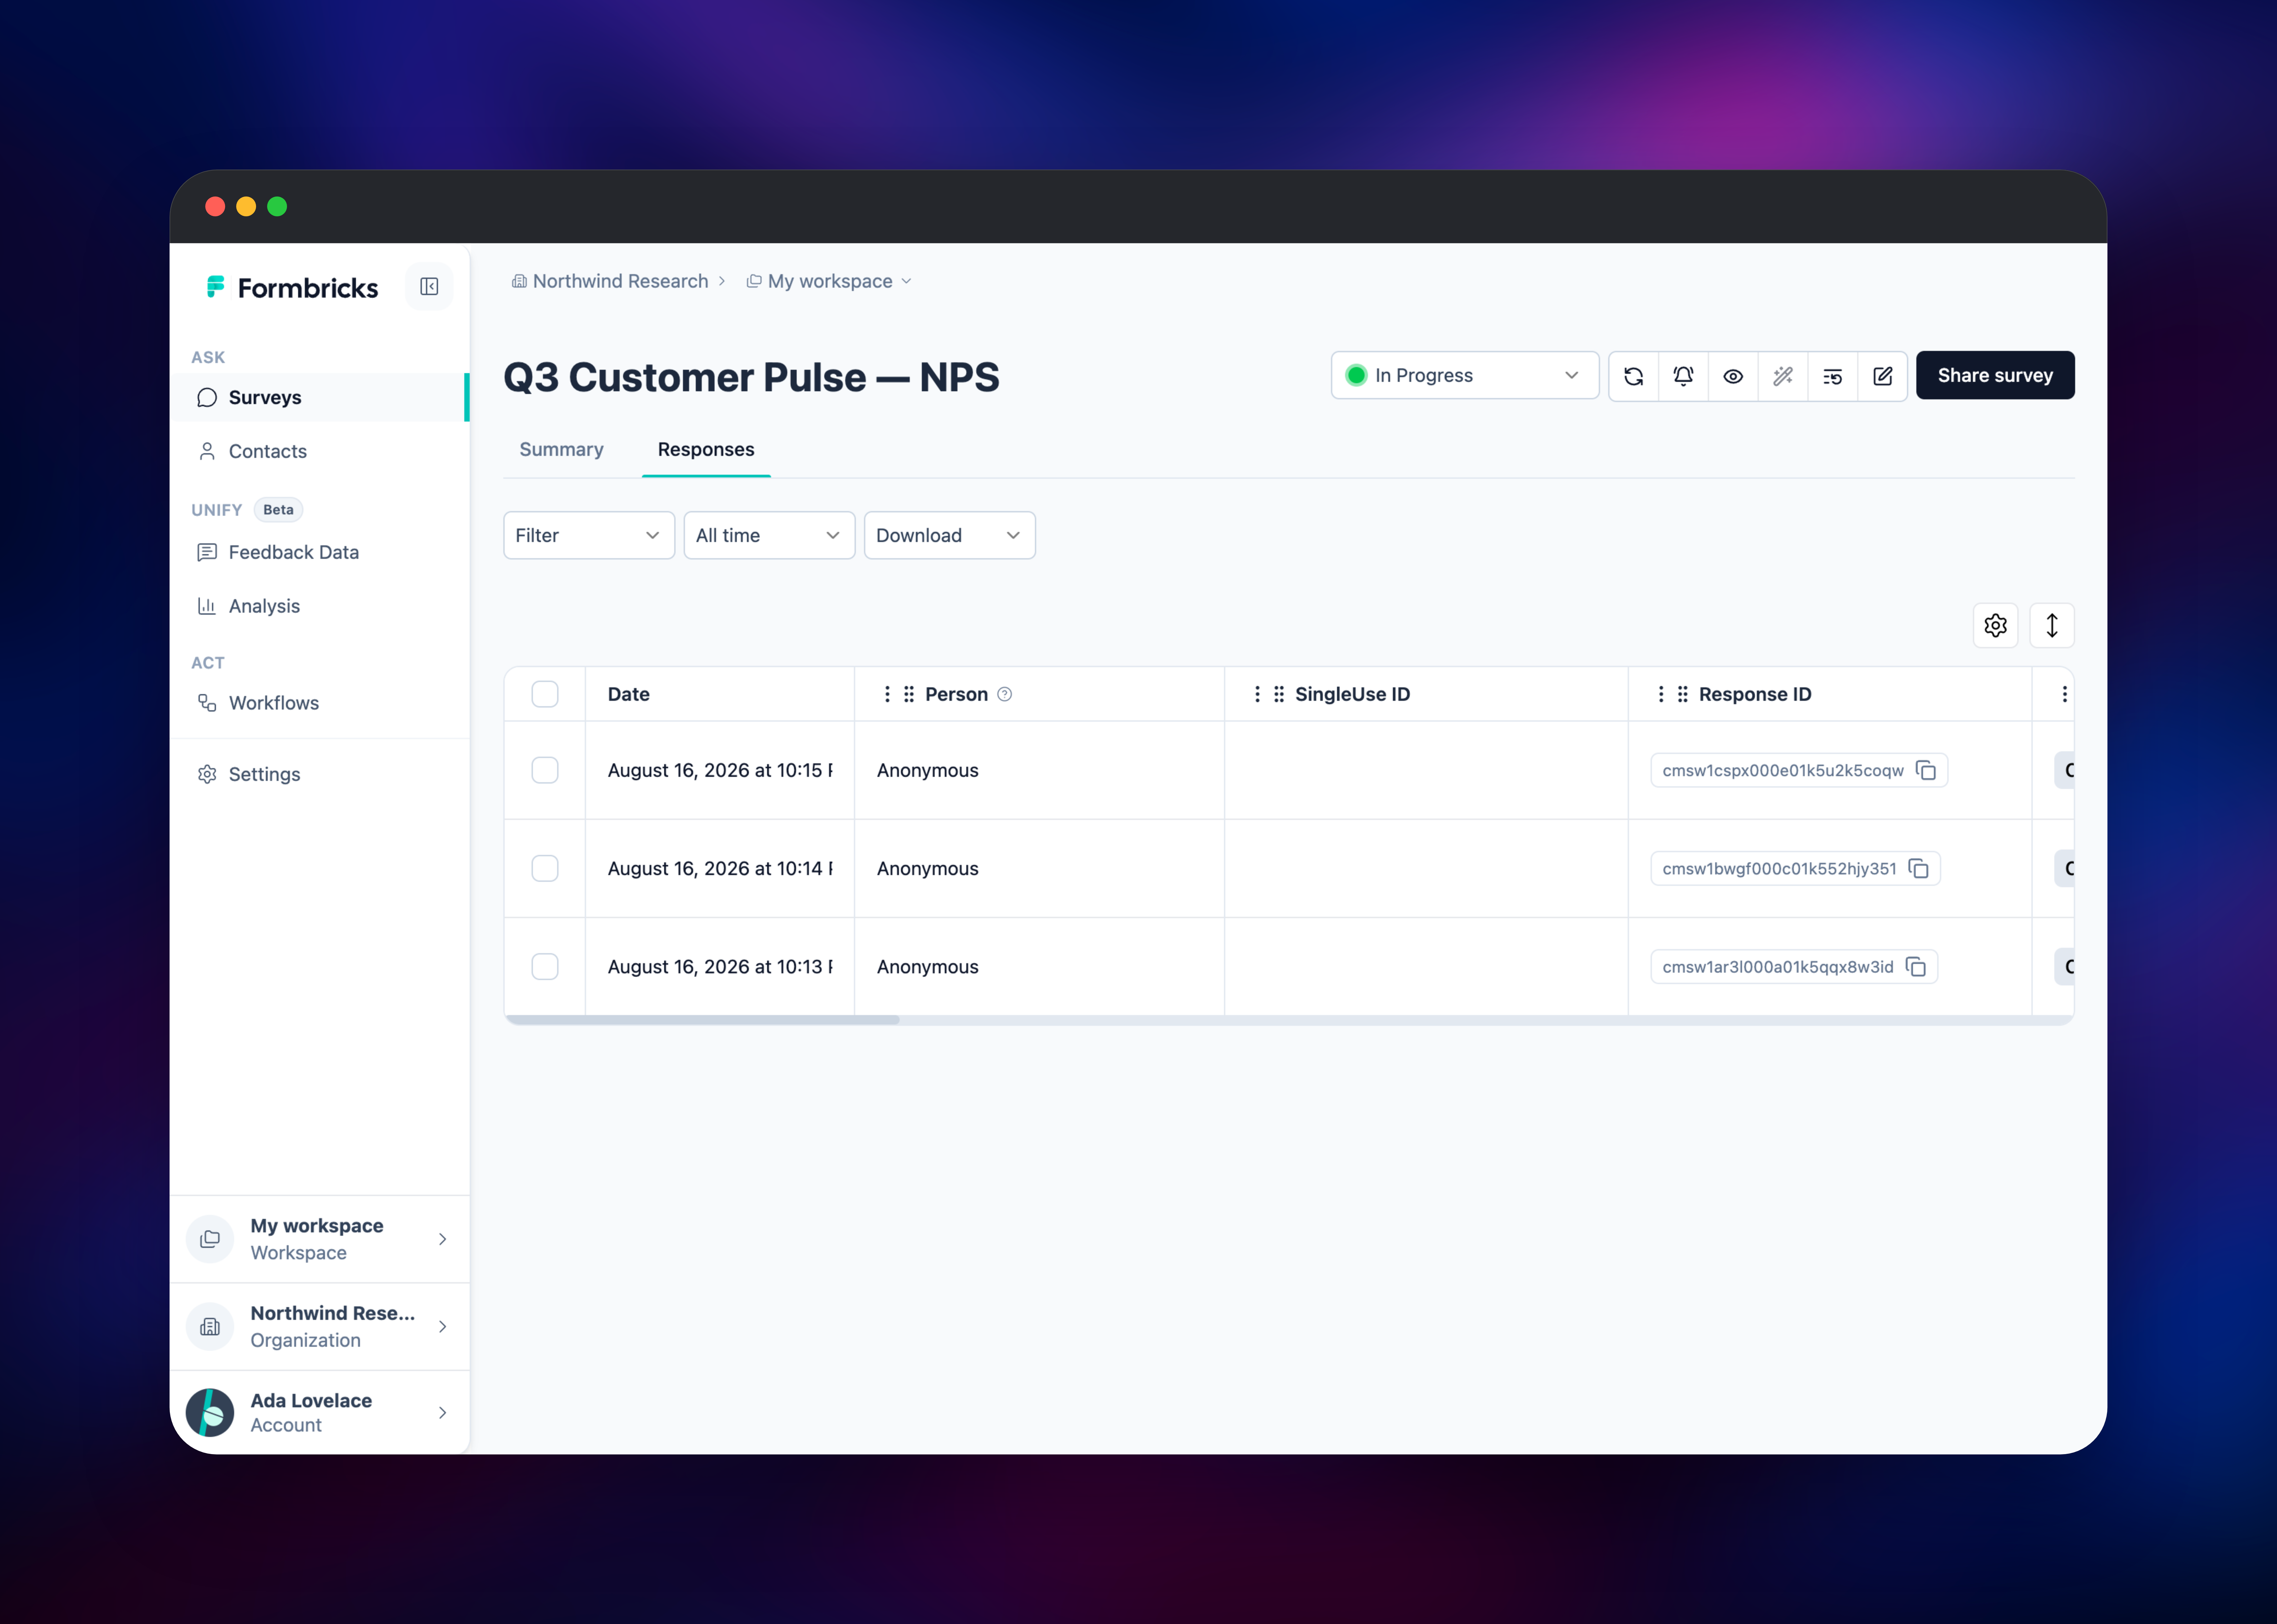Screen dimensions: 2277x1624
Task: Check the 10:13 response row checkbox
Action: 545,967
